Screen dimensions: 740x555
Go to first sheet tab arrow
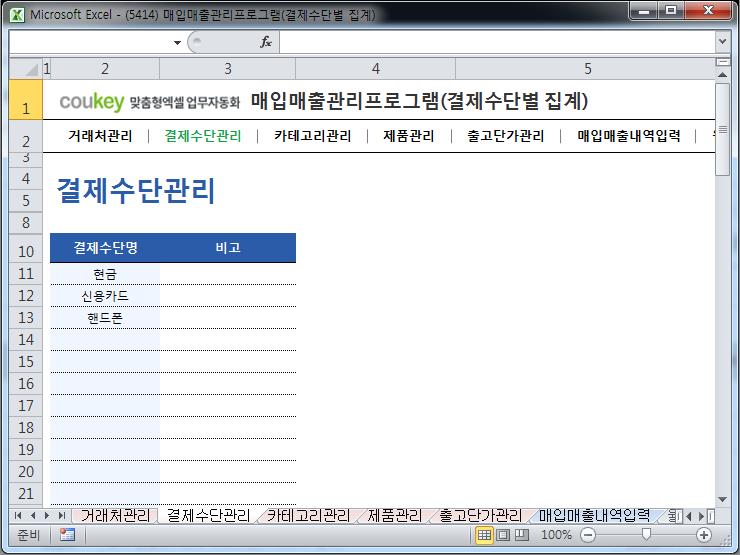17,515
